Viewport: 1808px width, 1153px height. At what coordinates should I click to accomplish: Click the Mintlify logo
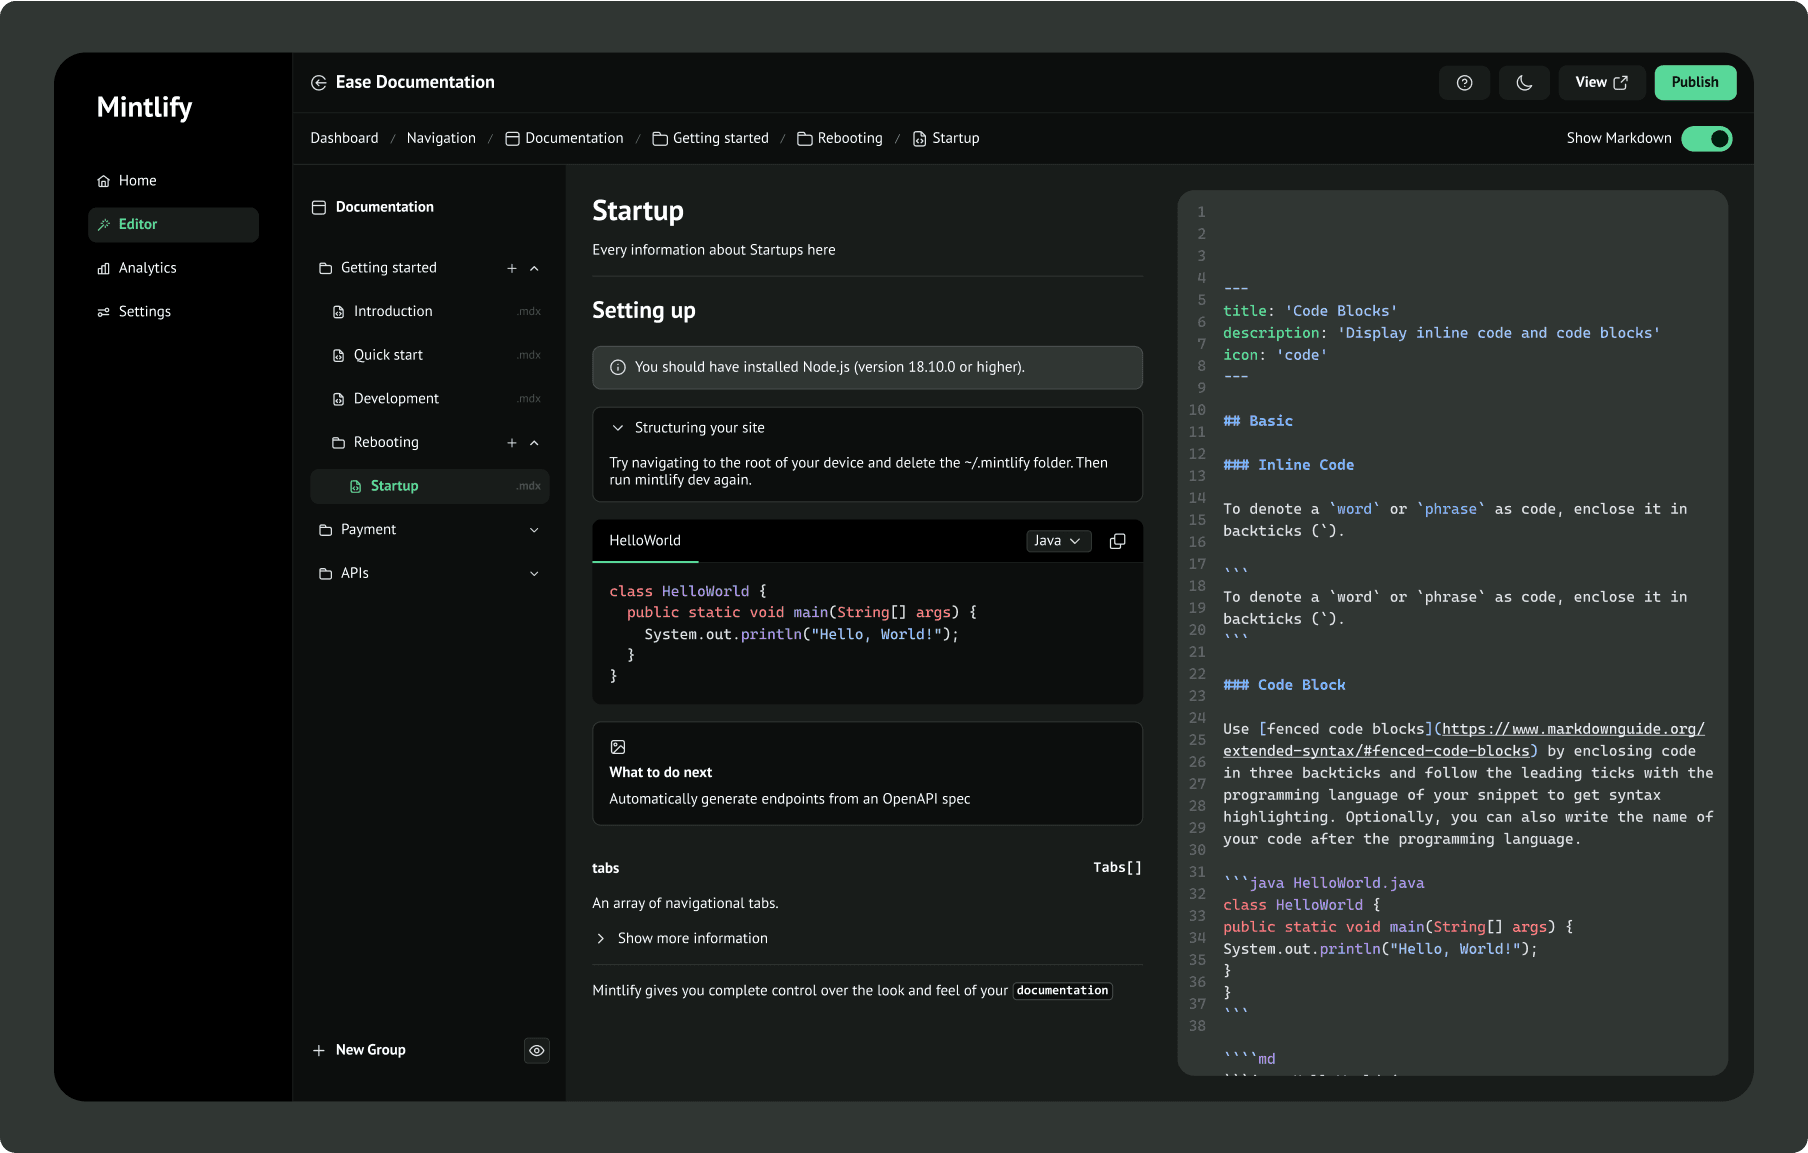point(144,108)
